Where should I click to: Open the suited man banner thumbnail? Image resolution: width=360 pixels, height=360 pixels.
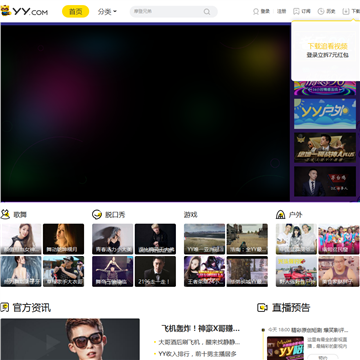point(325,182)
